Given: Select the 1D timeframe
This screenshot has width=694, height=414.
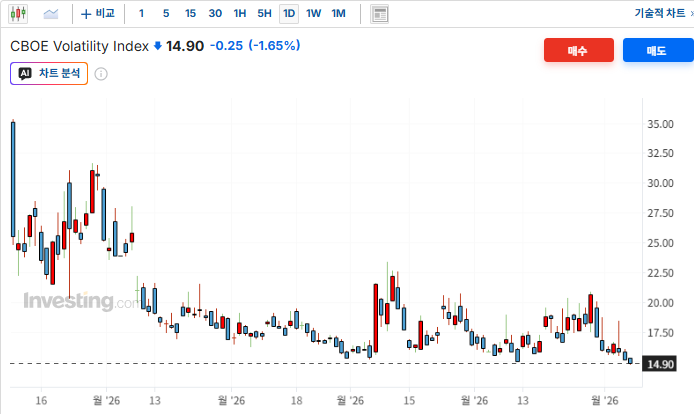Looking at the screenshot, I should (x=289, y=14).
